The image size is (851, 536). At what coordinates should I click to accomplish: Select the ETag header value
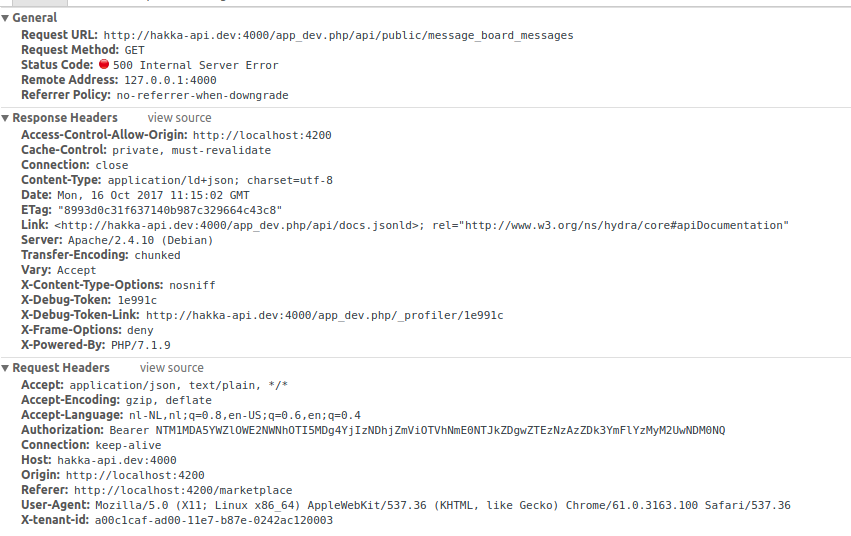point(169,210)
